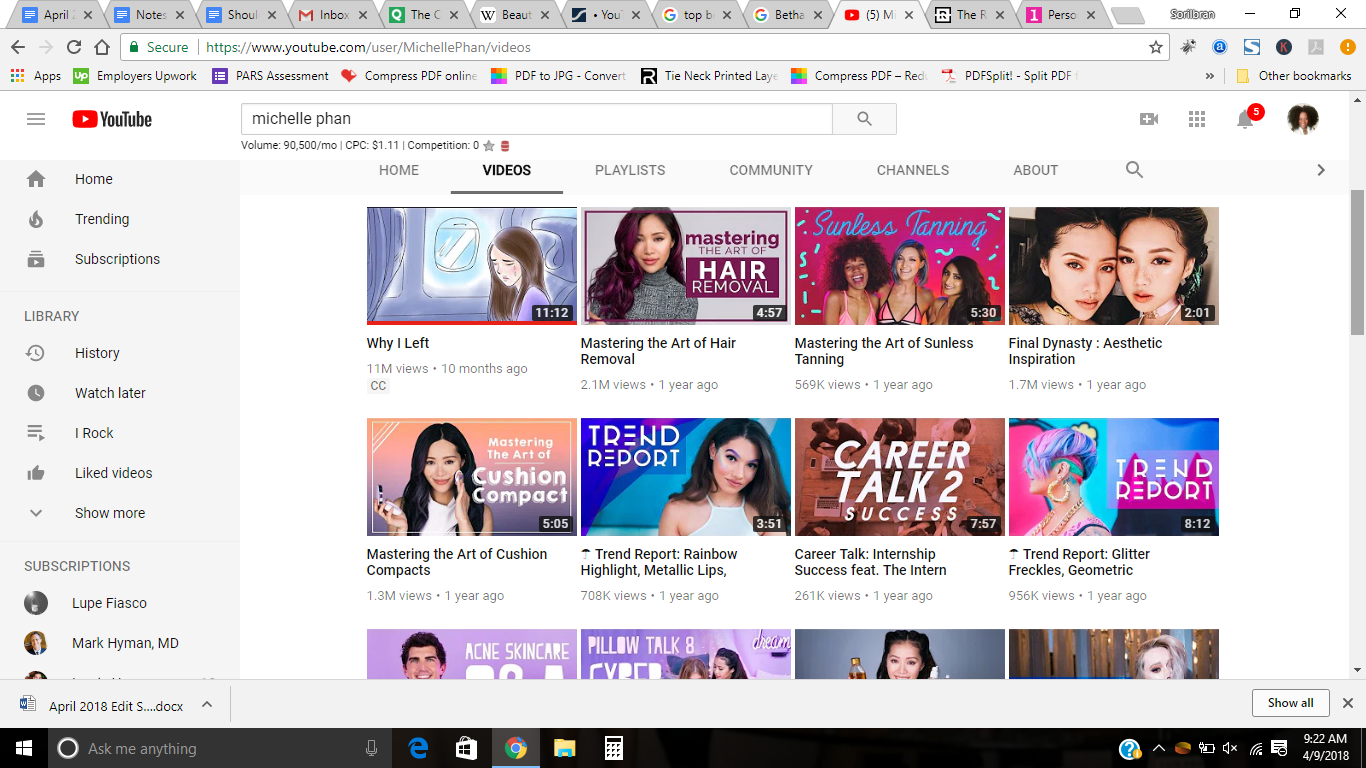Open Mastering the Art of Sunless Tanning title
The image size is (1366, 768).
(884, 351)
